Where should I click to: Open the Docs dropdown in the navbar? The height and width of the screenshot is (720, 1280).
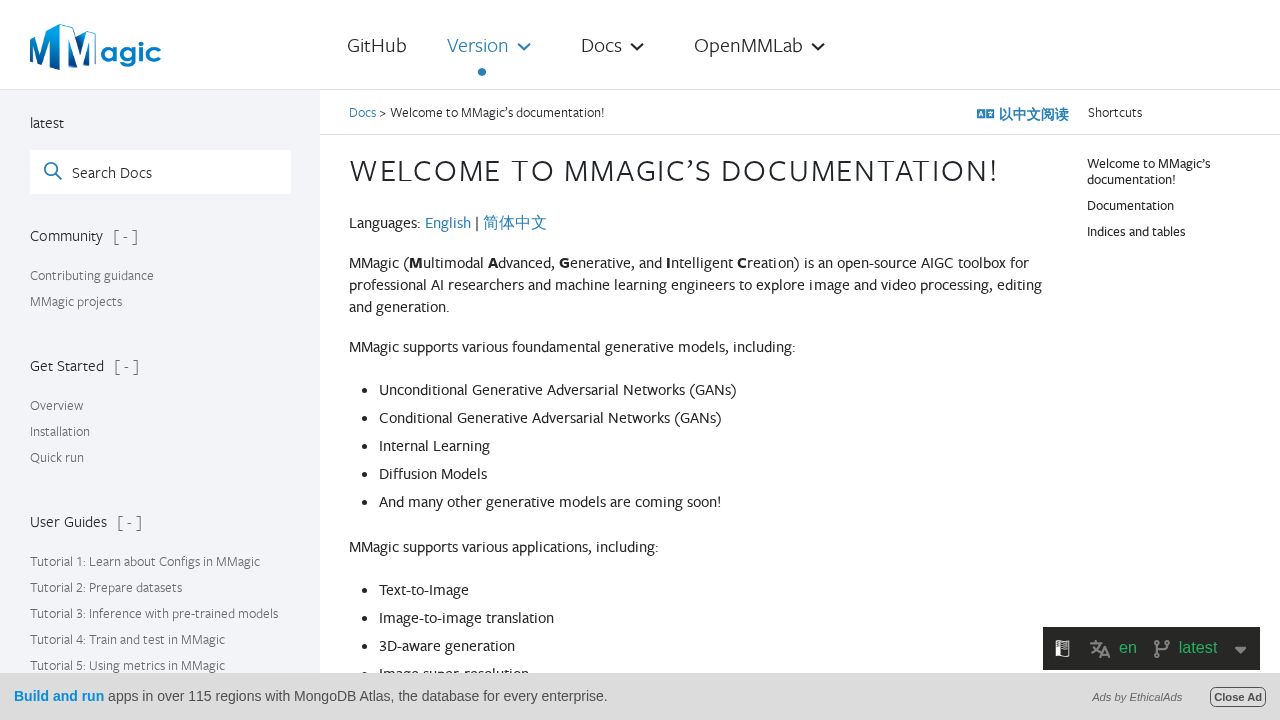612,46
